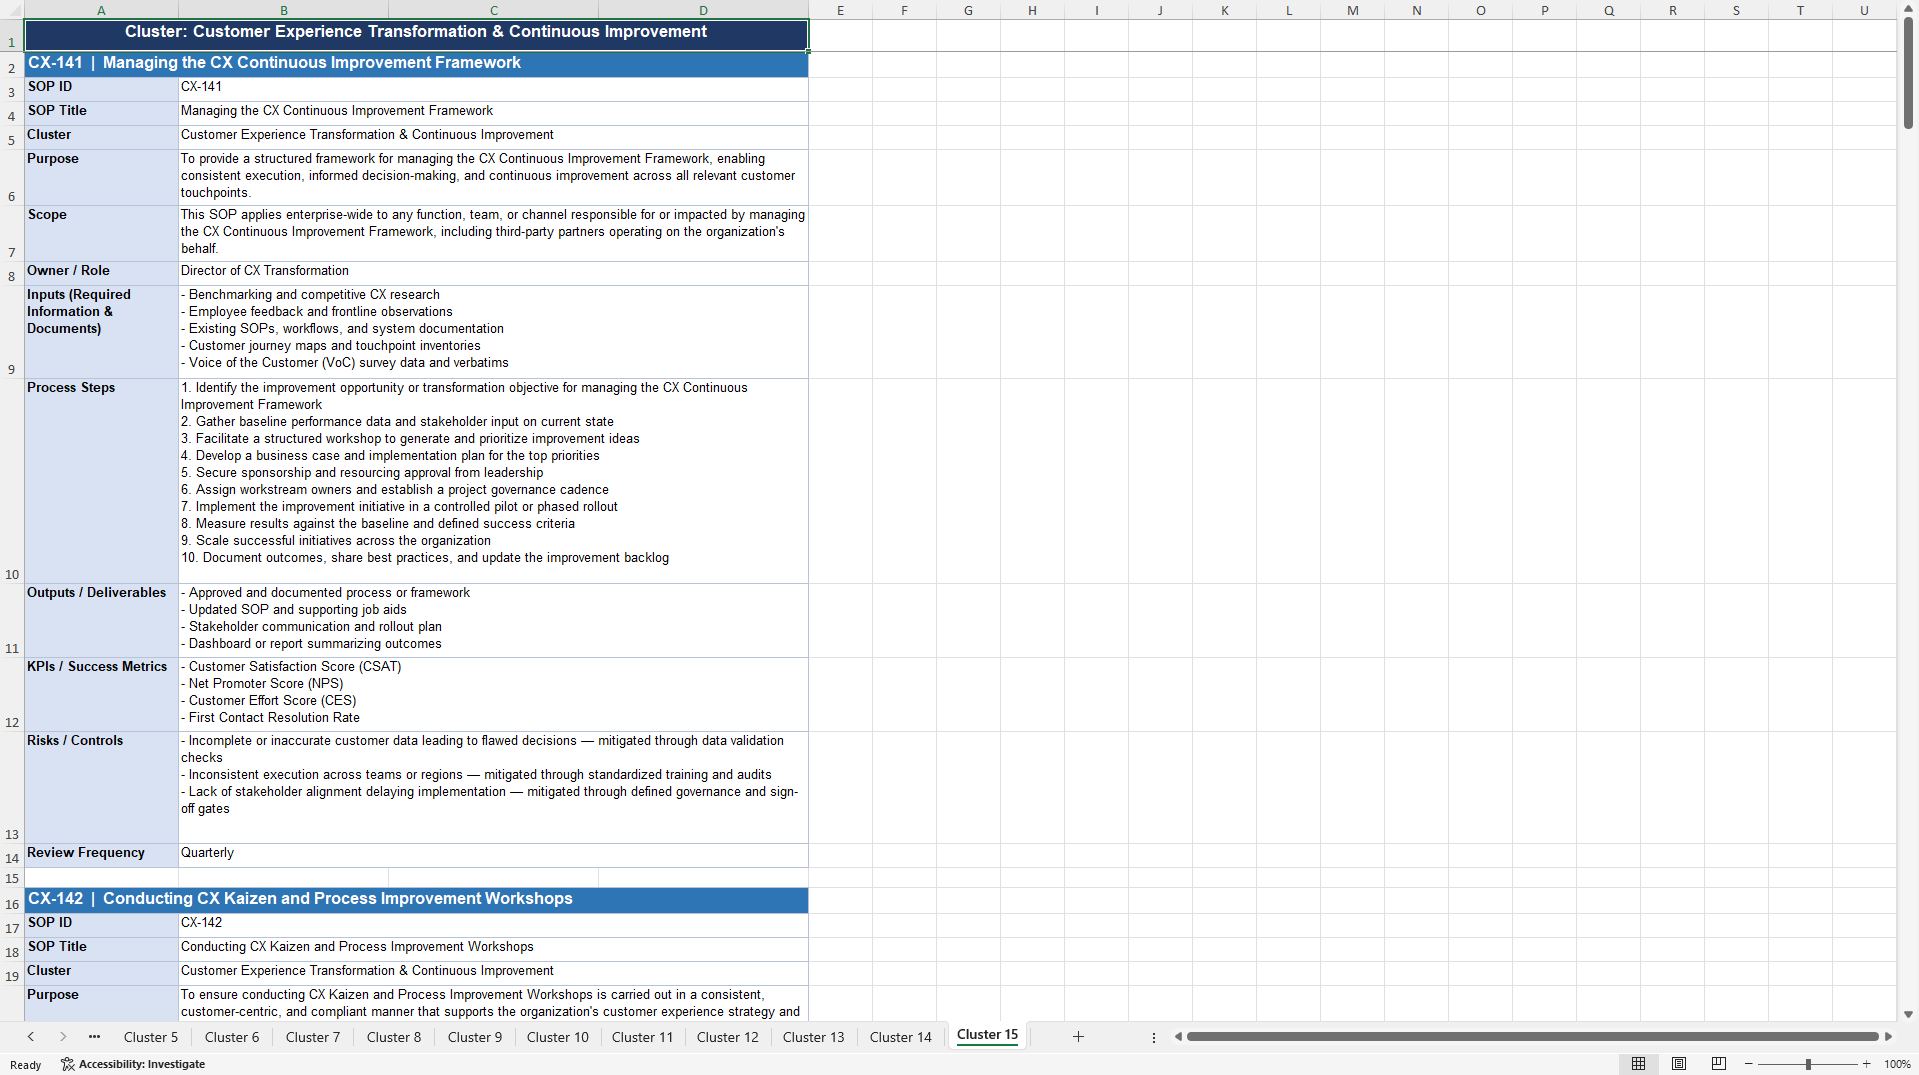The image size is (1919, 1075).
Task: Switch to Page Layout view
Action: [1679, 1064]
